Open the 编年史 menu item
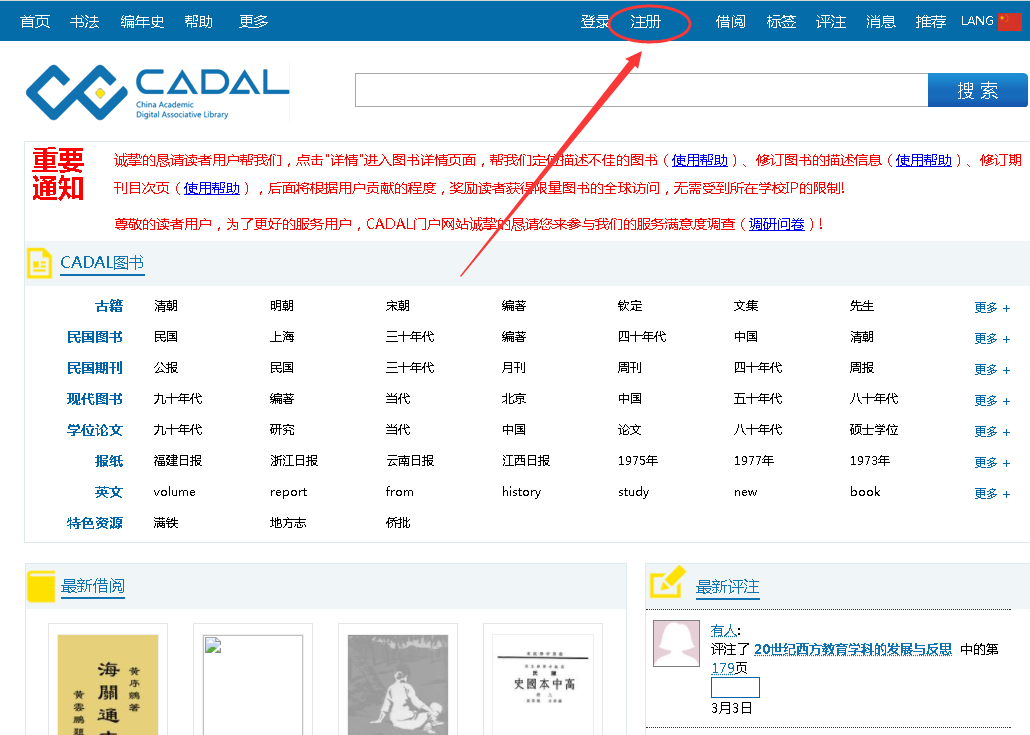 [142, 22]
